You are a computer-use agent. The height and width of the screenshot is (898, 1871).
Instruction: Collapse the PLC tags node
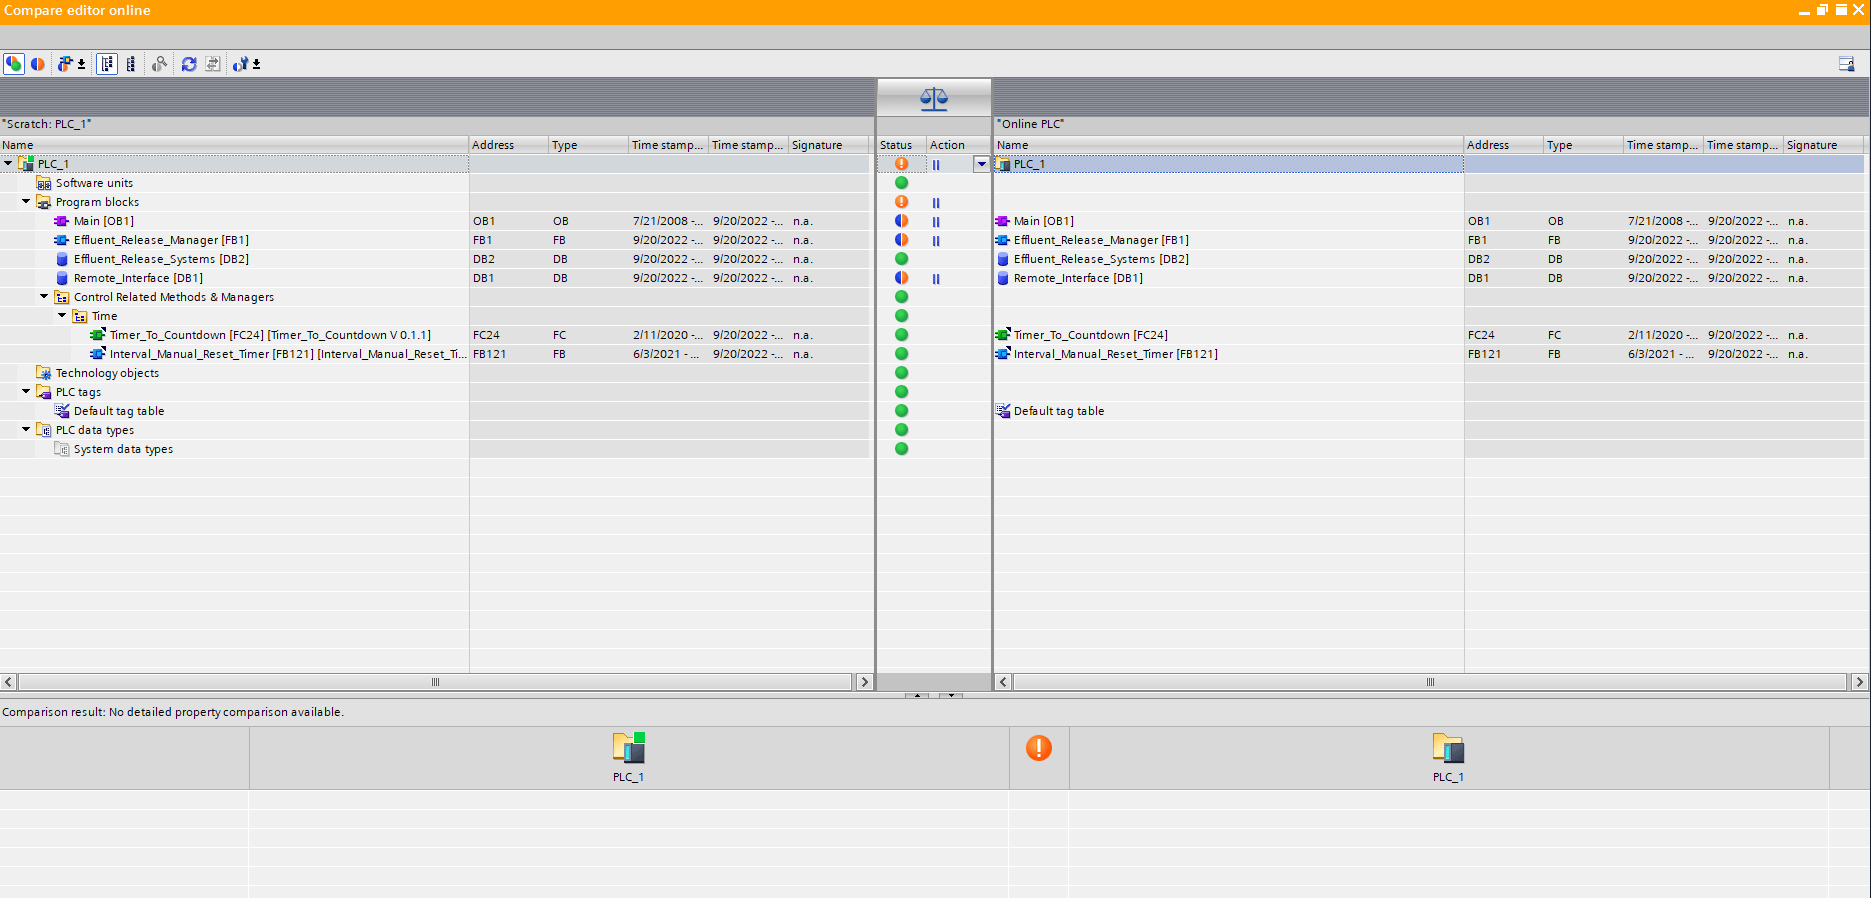pos(27,392)
